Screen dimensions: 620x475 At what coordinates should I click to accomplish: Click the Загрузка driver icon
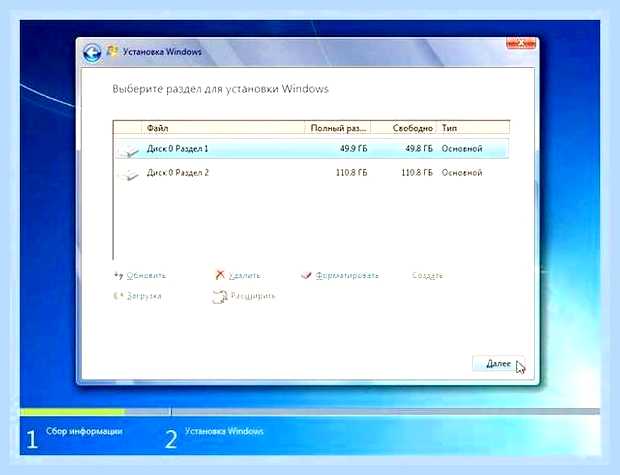tap(118, 296)
